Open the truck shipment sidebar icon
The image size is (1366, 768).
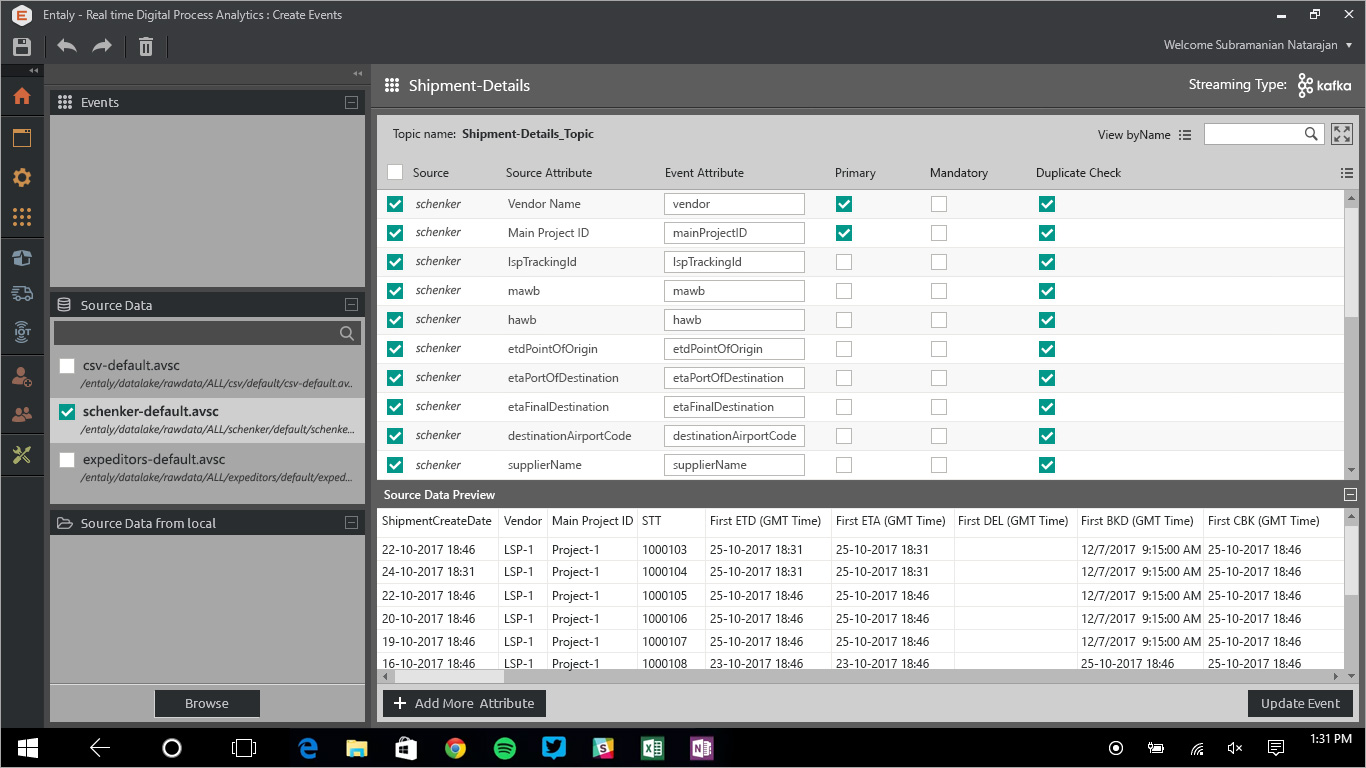click(x=22, y=293)
